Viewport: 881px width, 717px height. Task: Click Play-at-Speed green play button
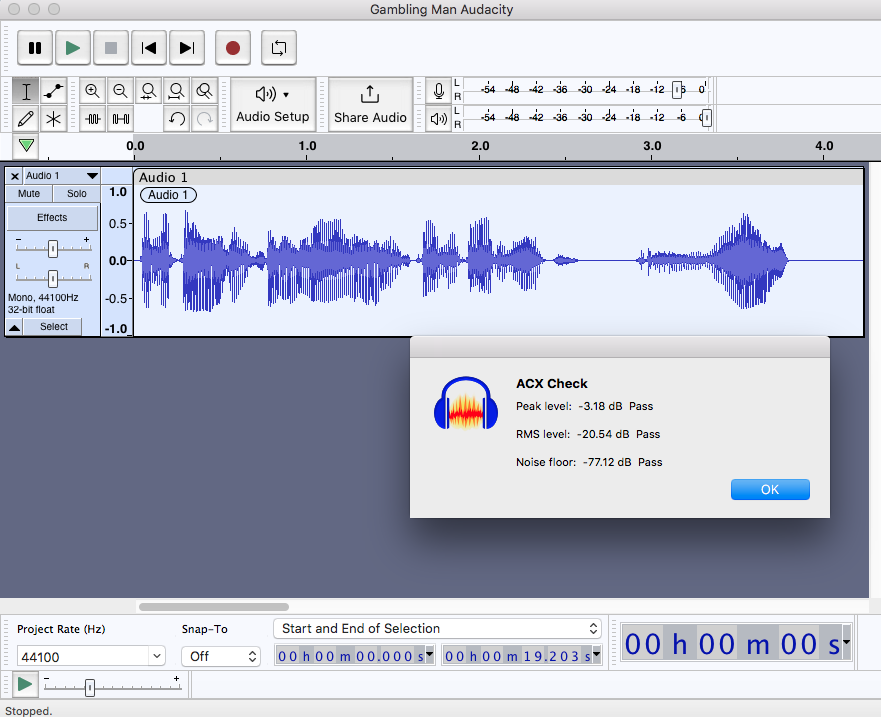[25, 684]
